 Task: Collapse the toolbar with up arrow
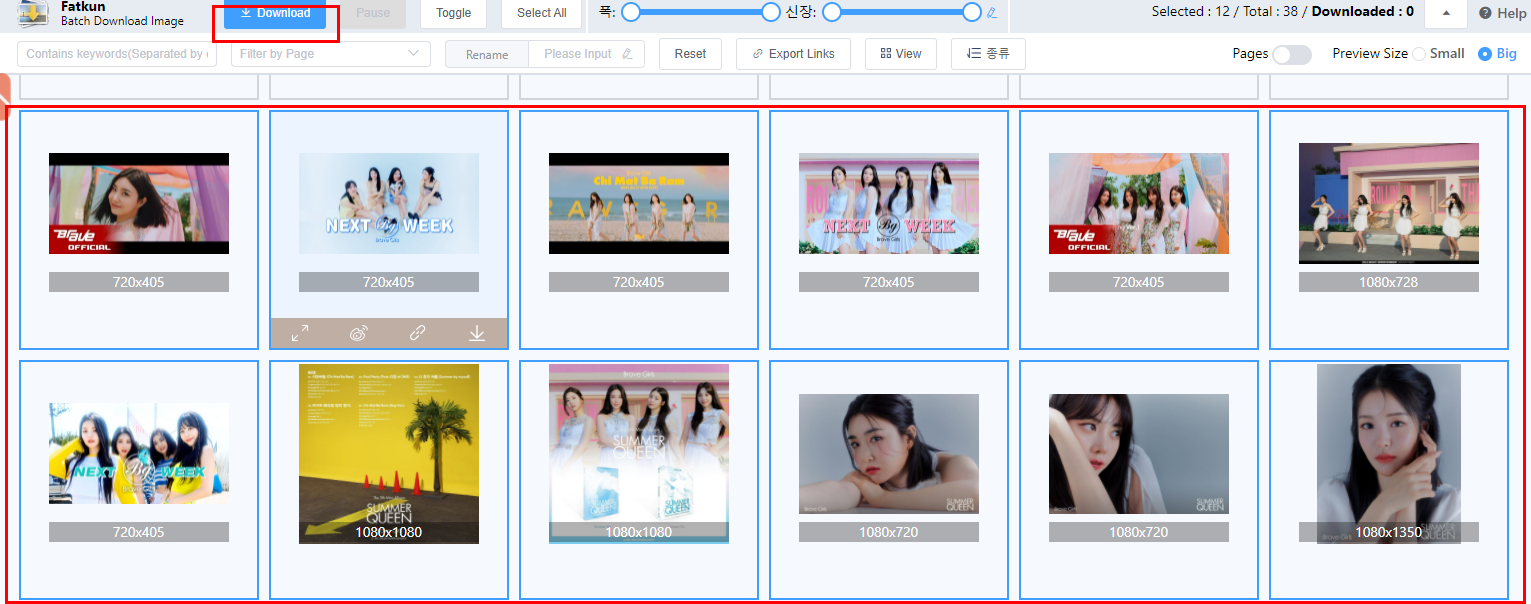pyautogui.click(x=1446, y=13)
